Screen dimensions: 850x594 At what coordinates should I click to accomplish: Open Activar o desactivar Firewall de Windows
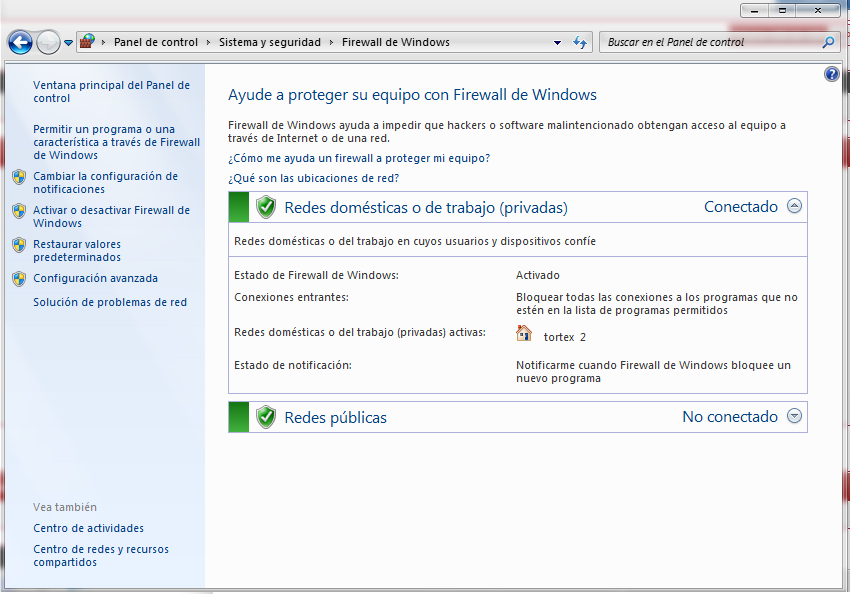point(111,217)
